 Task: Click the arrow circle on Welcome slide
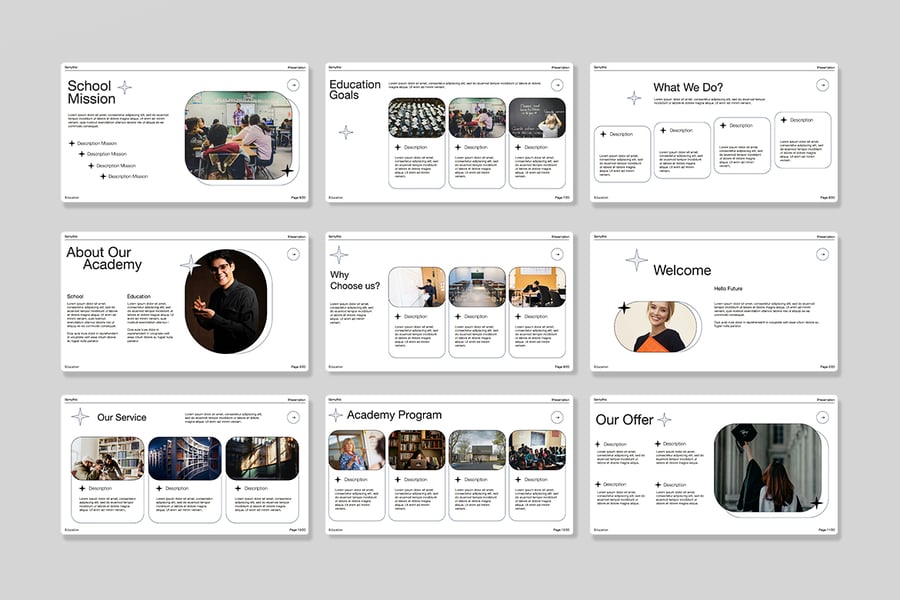coord(822,254)
